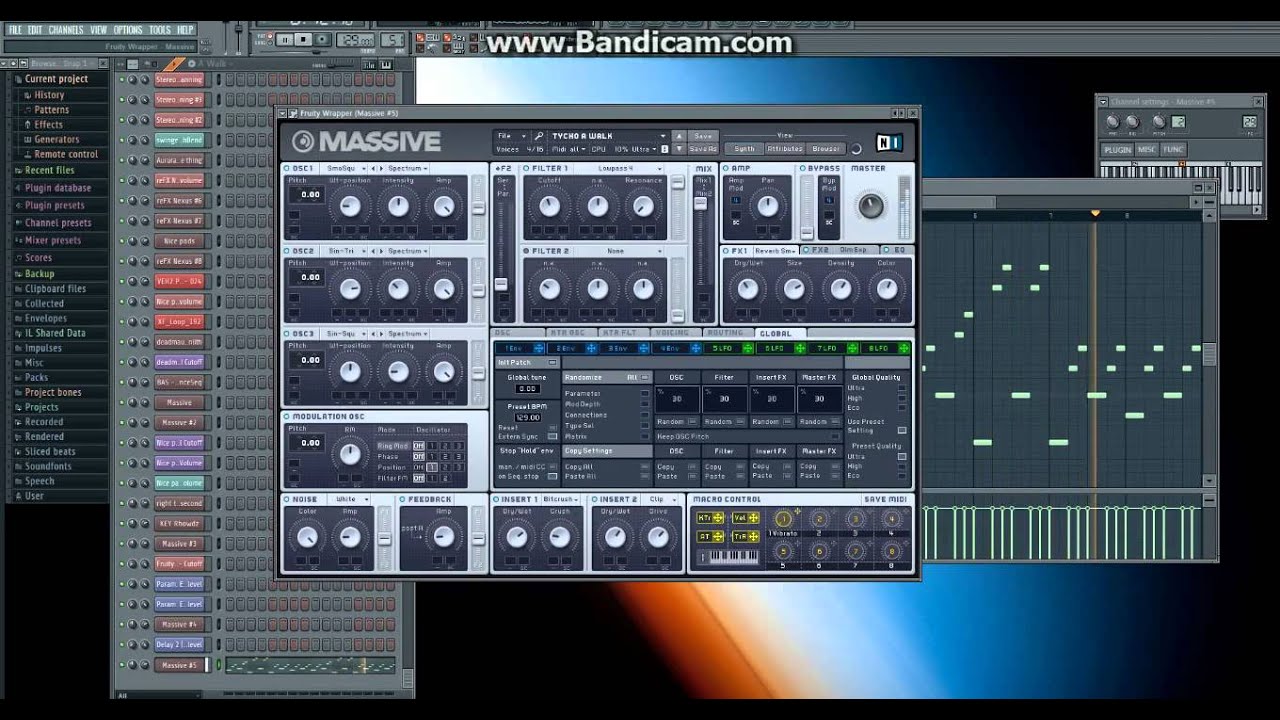Open the FL Studio CHANNELS menu

tap(66, 30)
